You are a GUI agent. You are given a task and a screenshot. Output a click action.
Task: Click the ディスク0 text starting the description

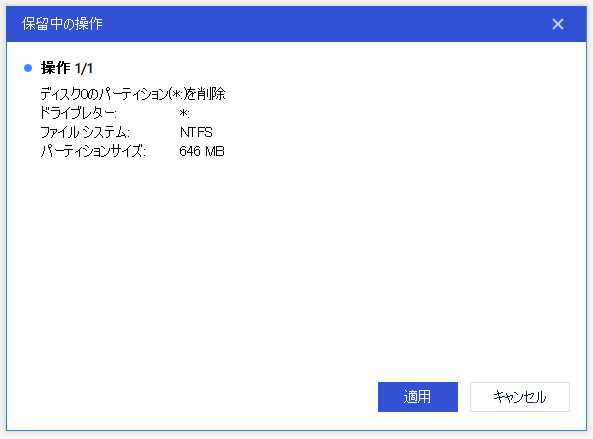point(65,94)
